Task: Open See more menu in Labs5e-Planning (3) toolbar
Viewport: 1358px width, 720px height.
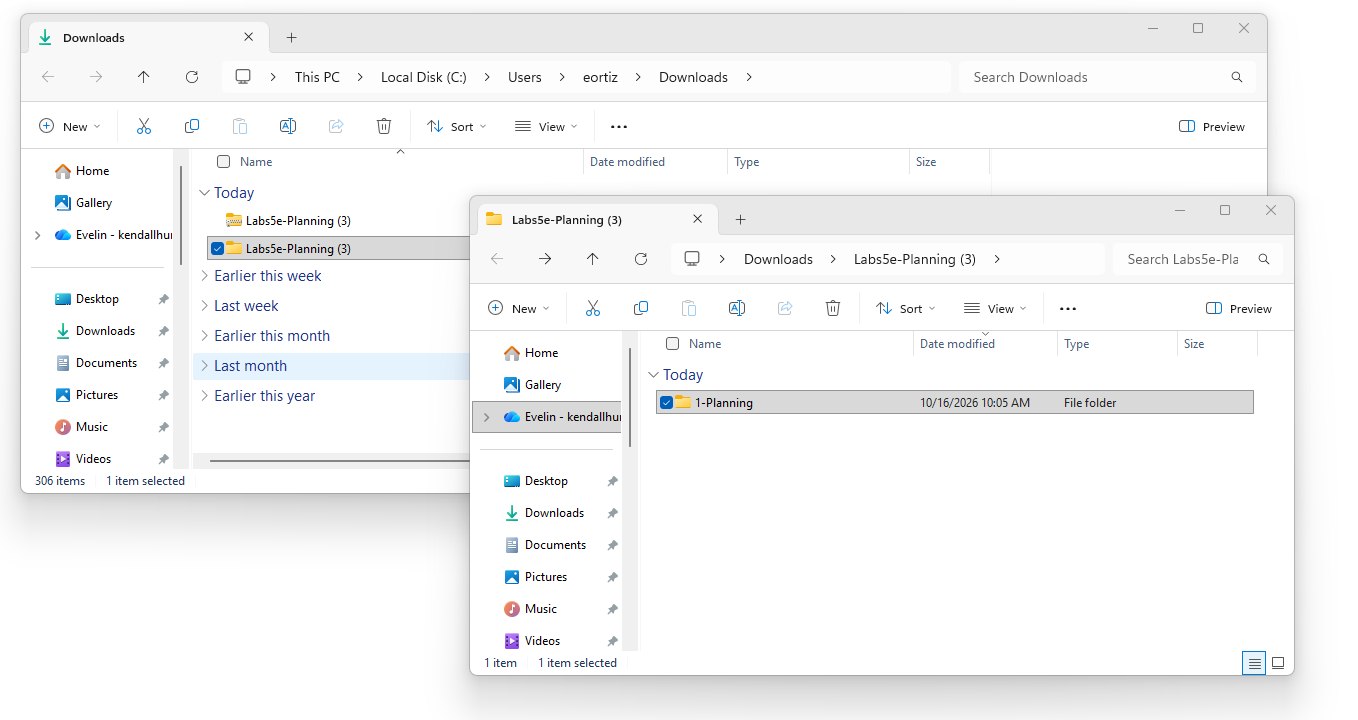Action: 1067,309
